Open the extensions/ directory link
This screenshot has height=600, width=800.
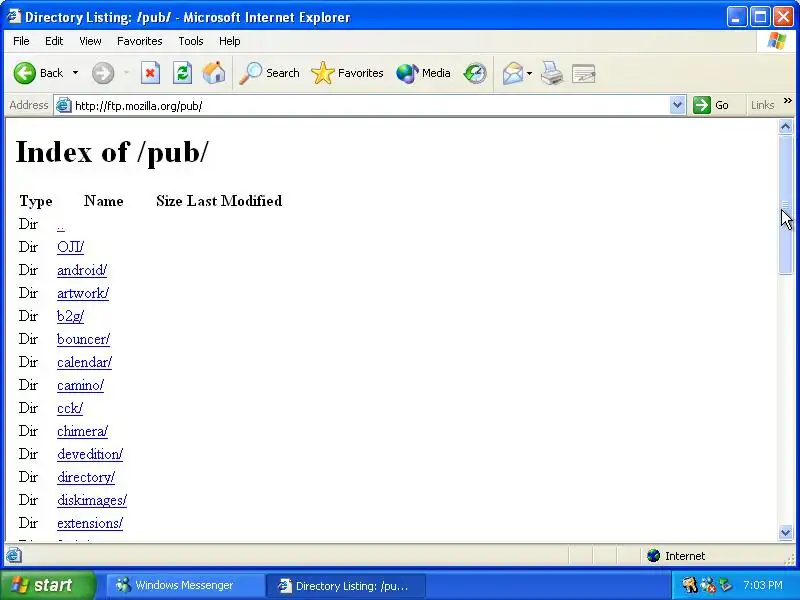(90, 523)
